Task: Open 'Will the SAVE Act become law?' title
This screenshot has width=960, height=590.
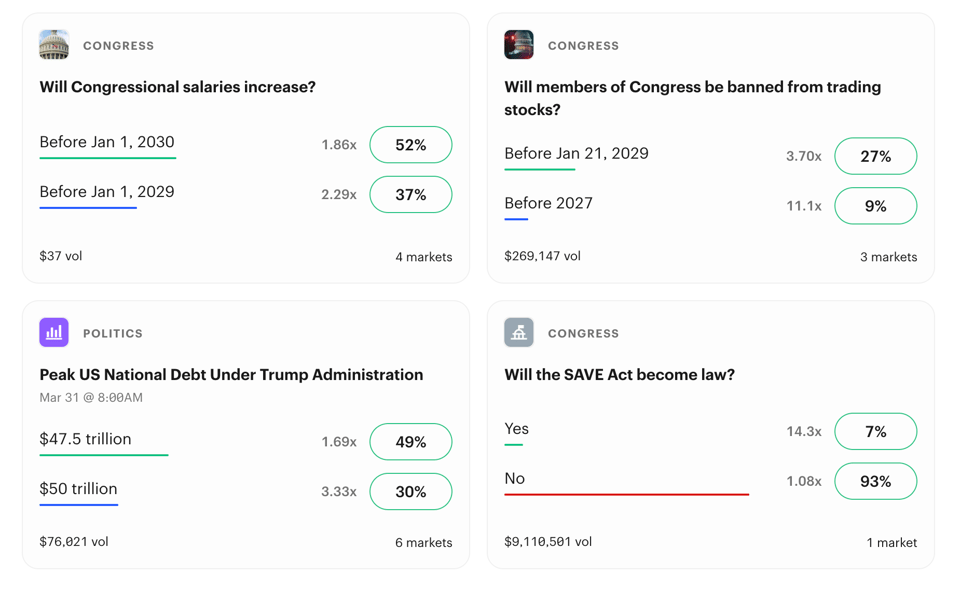Action: [620, 375]
